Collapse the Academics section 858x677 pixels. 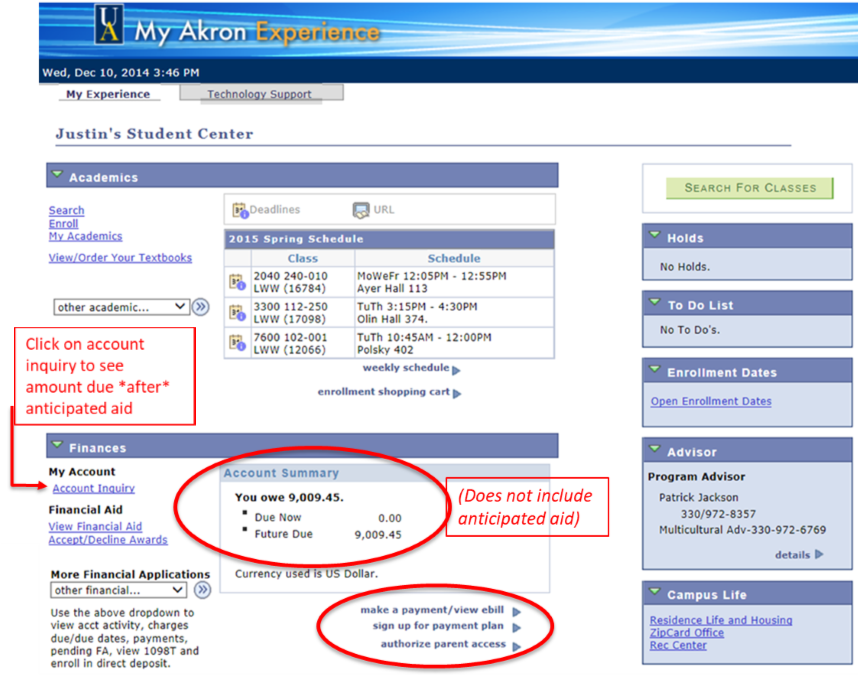point(57,175)
